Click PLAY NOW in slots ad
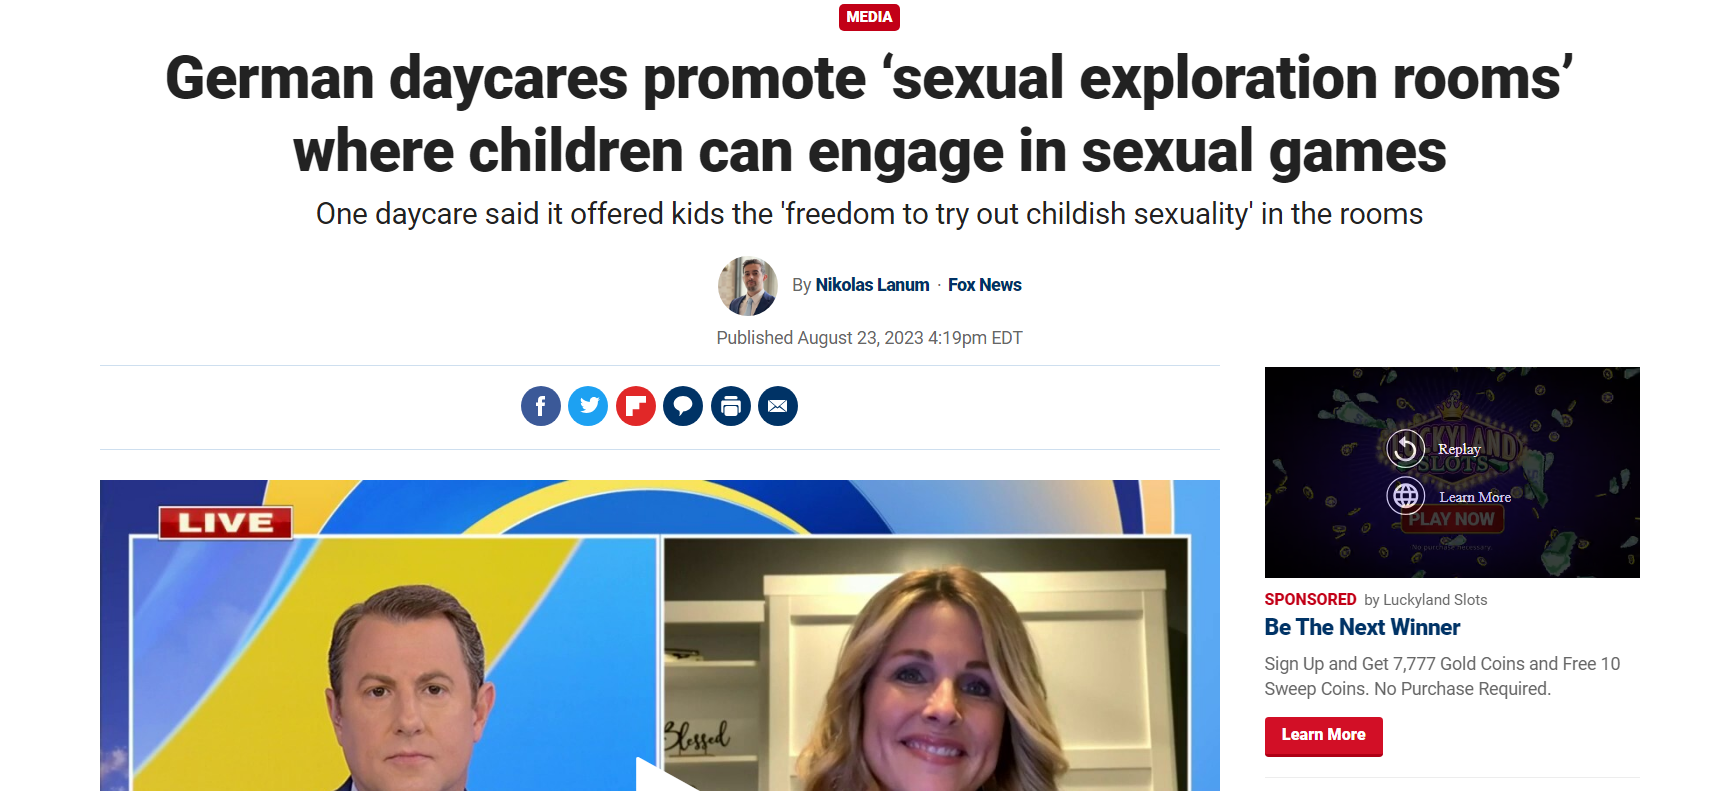Screen dimensions: 1722x791 [x=1452, y=519]
